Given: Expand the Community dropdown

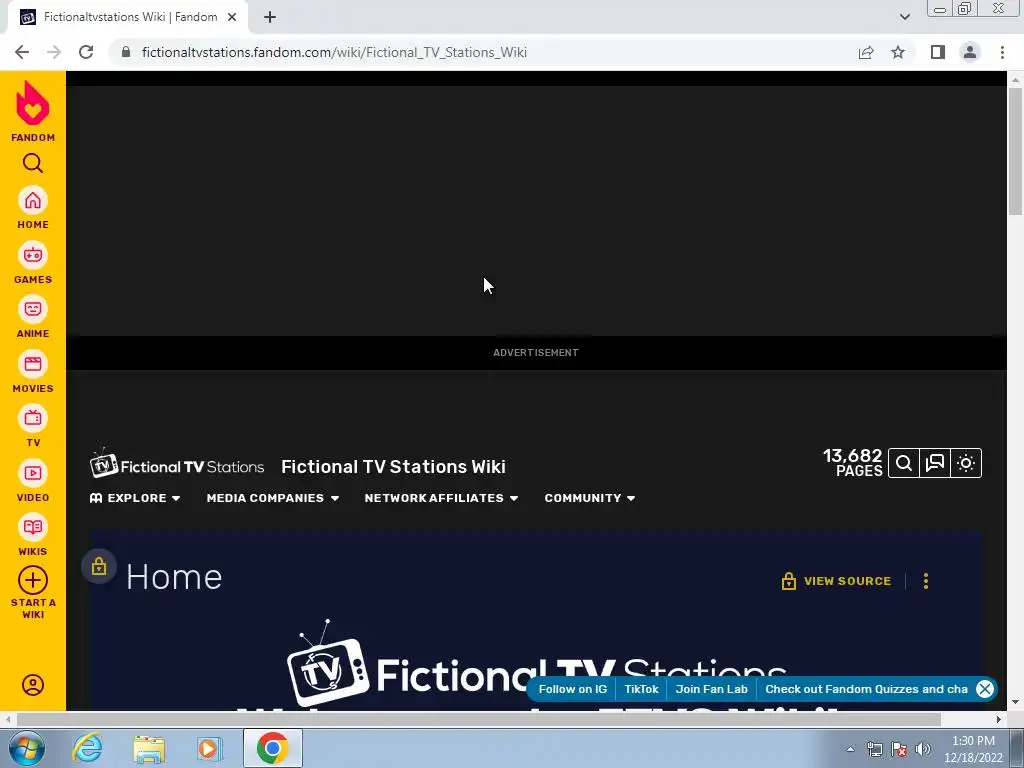Looking at the screenshot, I should click(x=590, y=498).
